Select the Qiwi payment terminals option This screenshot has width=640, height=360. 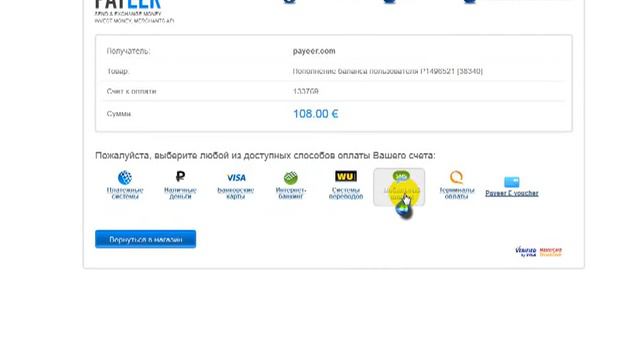(457, 184)
